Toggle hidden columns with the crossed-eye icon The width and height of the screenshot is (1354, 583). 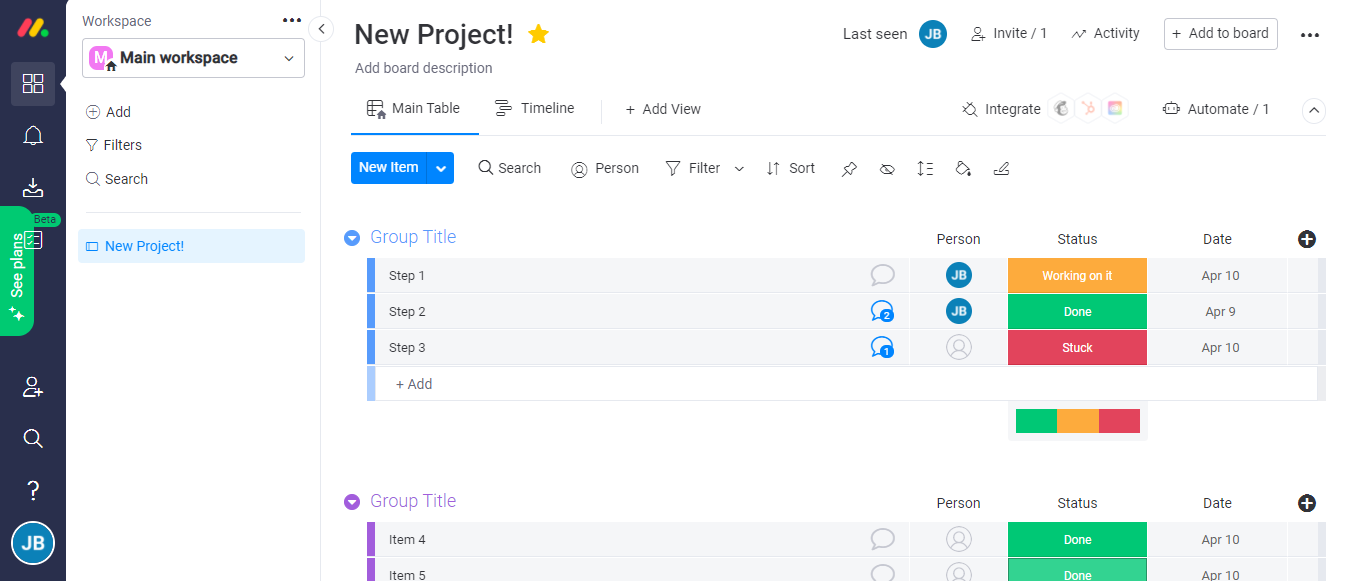[x=887, y=168]
